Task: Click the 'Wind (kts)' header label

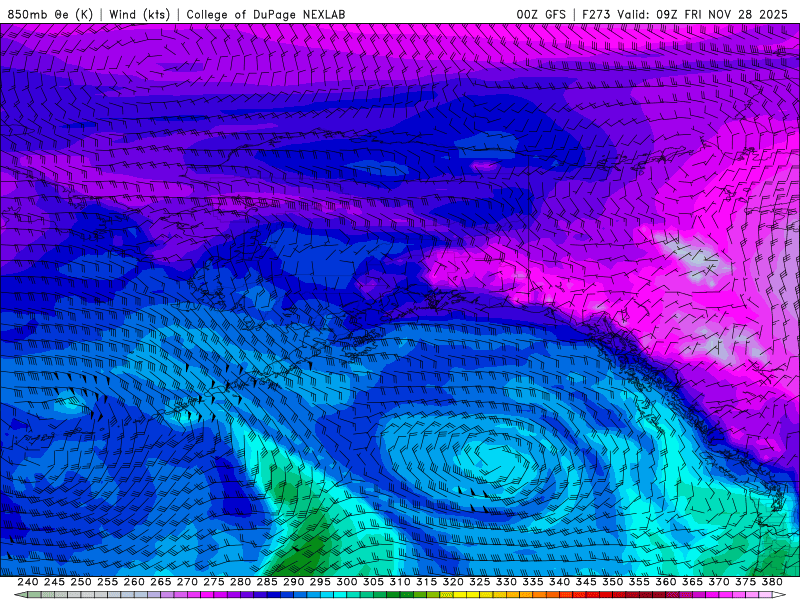Action: [x=140, y=14]
